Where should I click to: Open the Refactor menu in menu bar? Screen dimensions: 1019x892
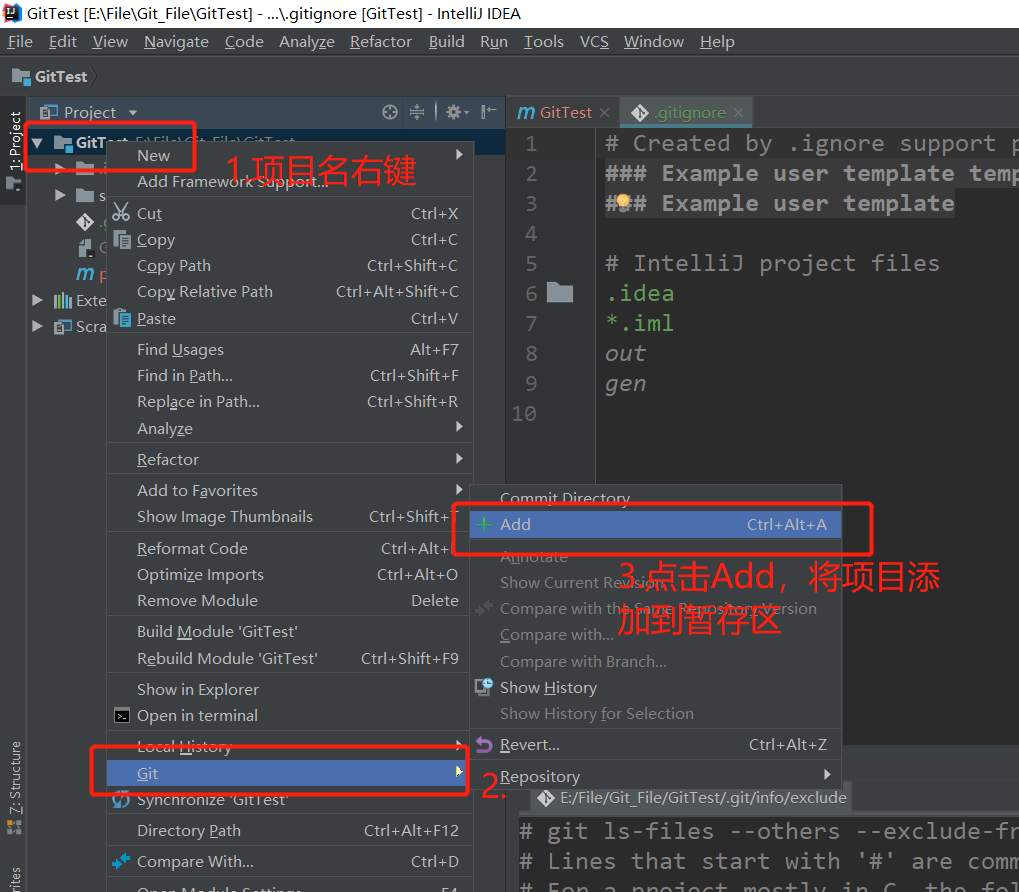point(381,42)
